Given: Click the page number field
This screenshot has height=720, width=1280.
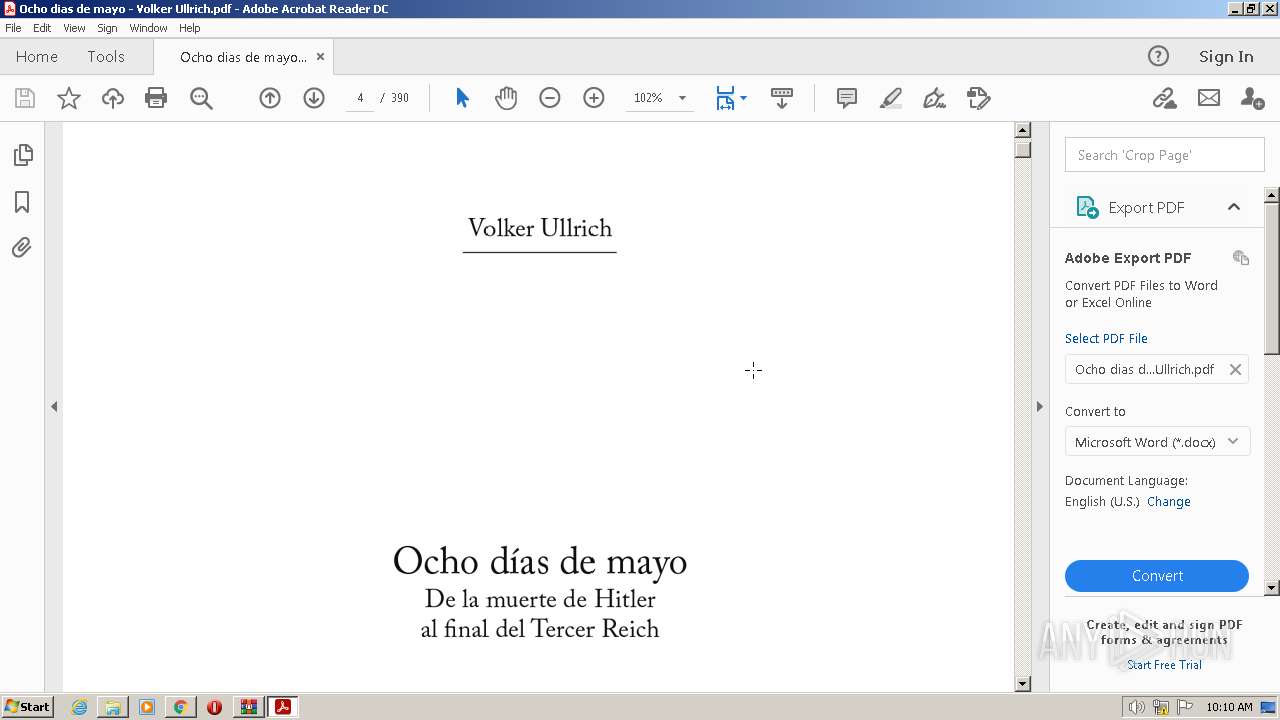Looking at the screenshot, I should [x=360, y=98].
